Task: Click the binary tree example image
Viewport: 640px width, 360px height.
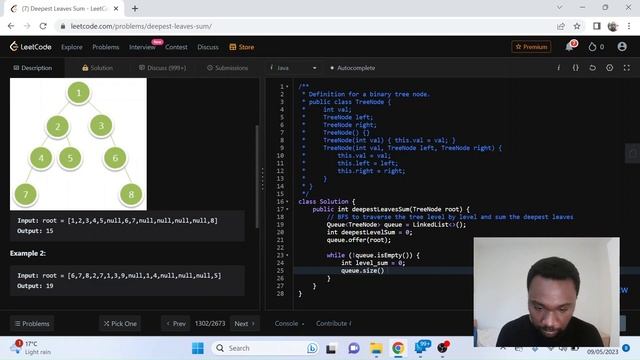Action: 78,144
